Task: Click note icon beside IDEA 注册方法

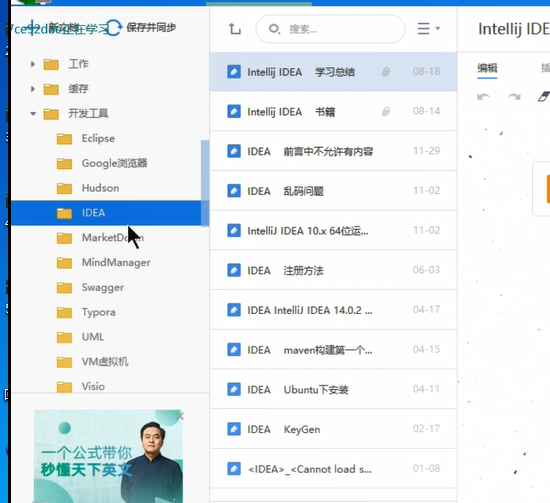Action: 234,270
